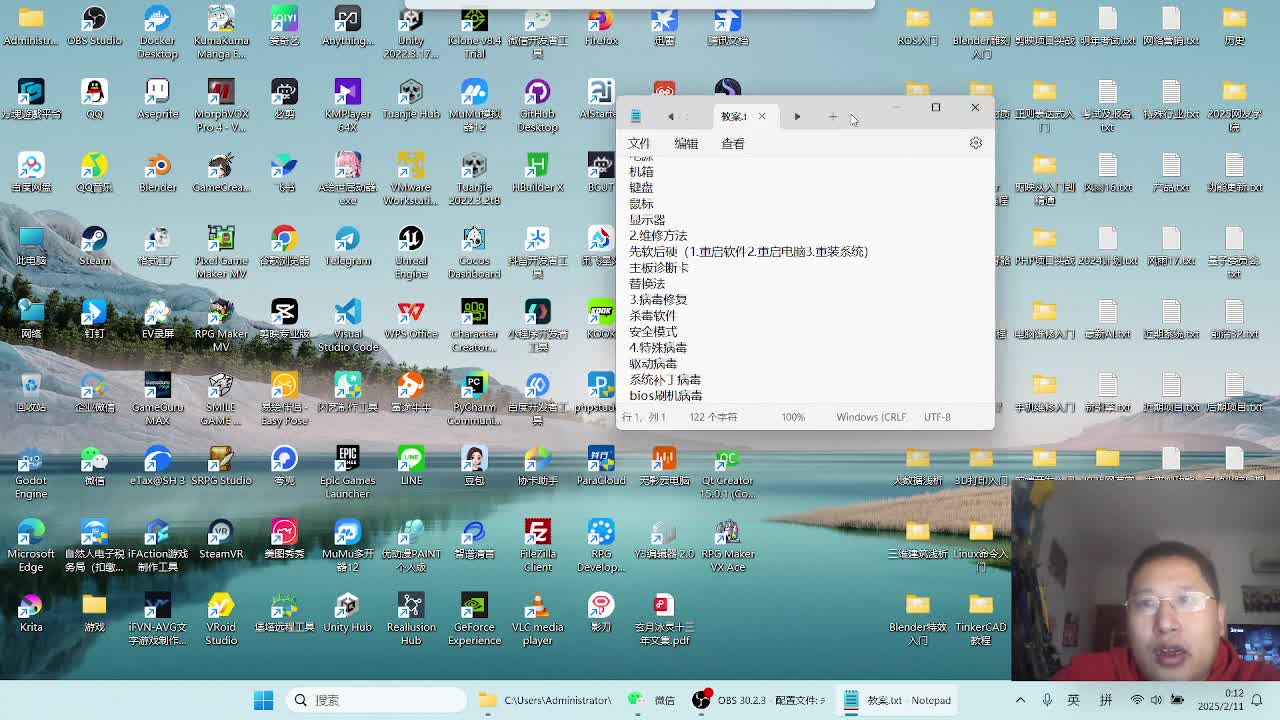Open LINE desktop shortcut

pos(411,466)
